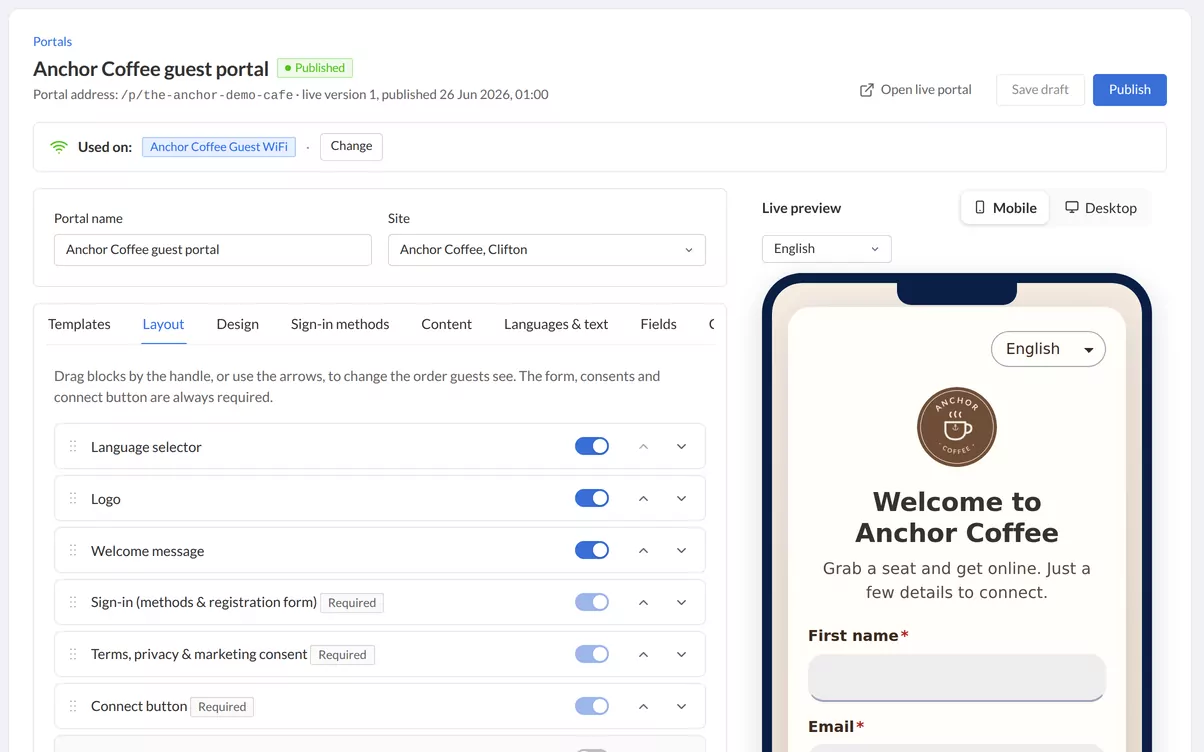Click the Sign-in required toggle
1204x752 pixels.
pyautogui.click(x=592, y=602)
